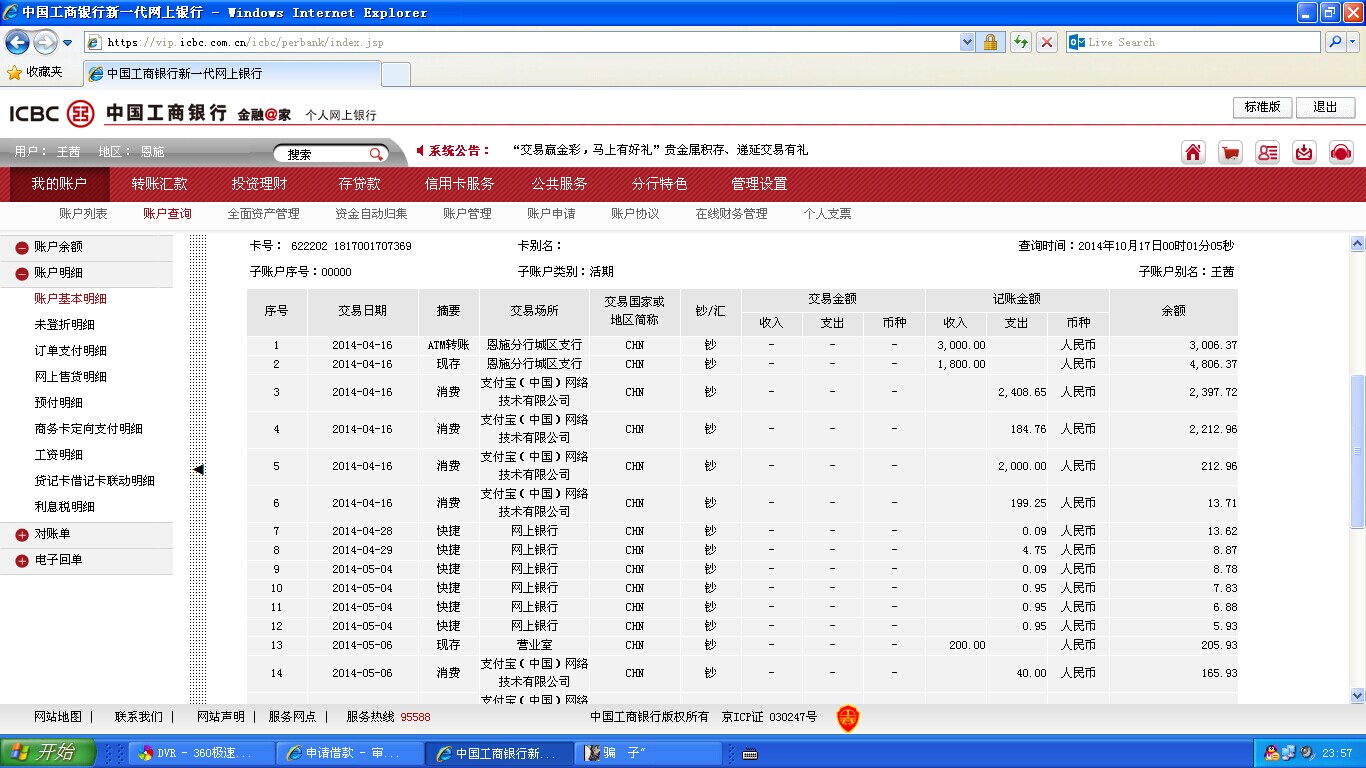Switch to the 账户列表 sub-tab
This screenshot has width=1366, height=768.
83,214
